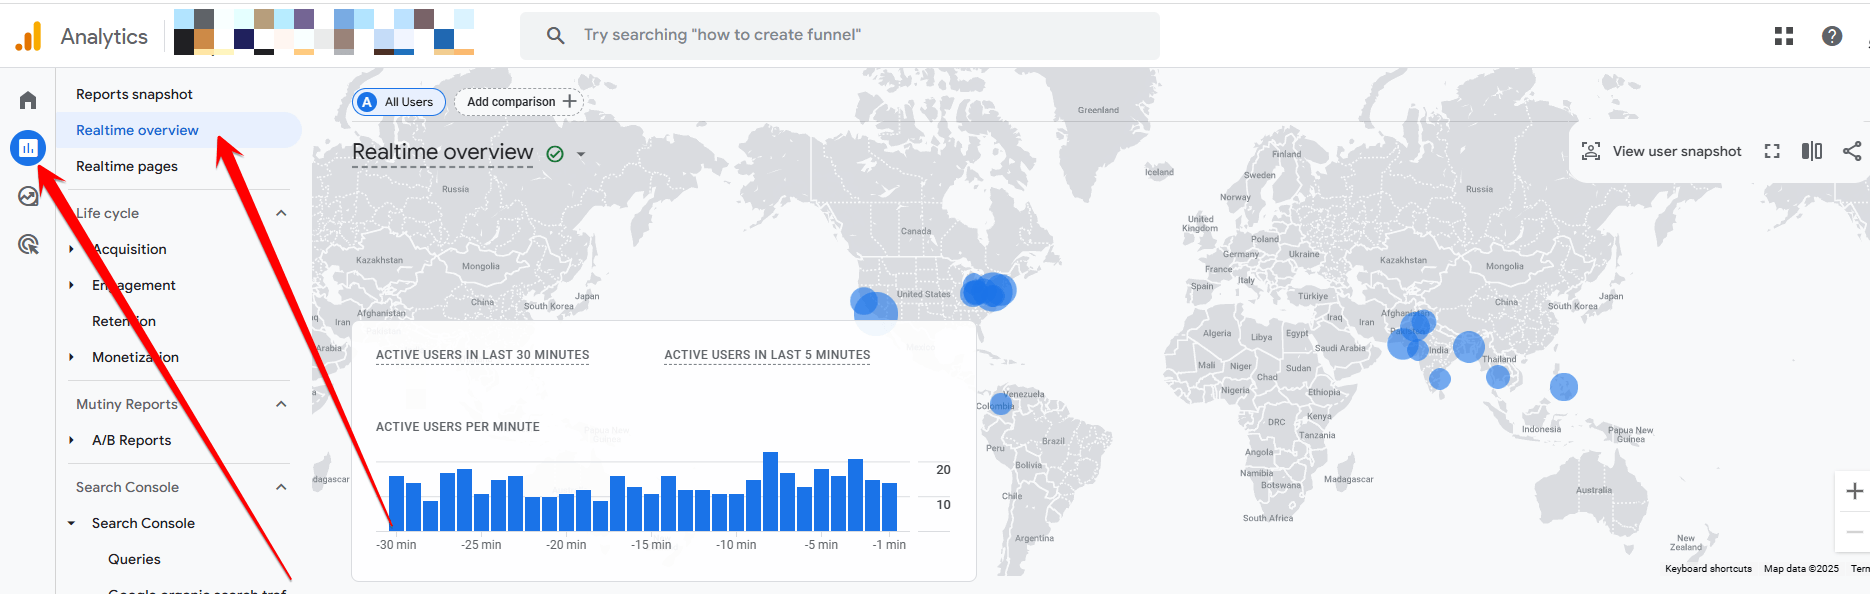Click the plus icon in Add comparison

point(569,101)
